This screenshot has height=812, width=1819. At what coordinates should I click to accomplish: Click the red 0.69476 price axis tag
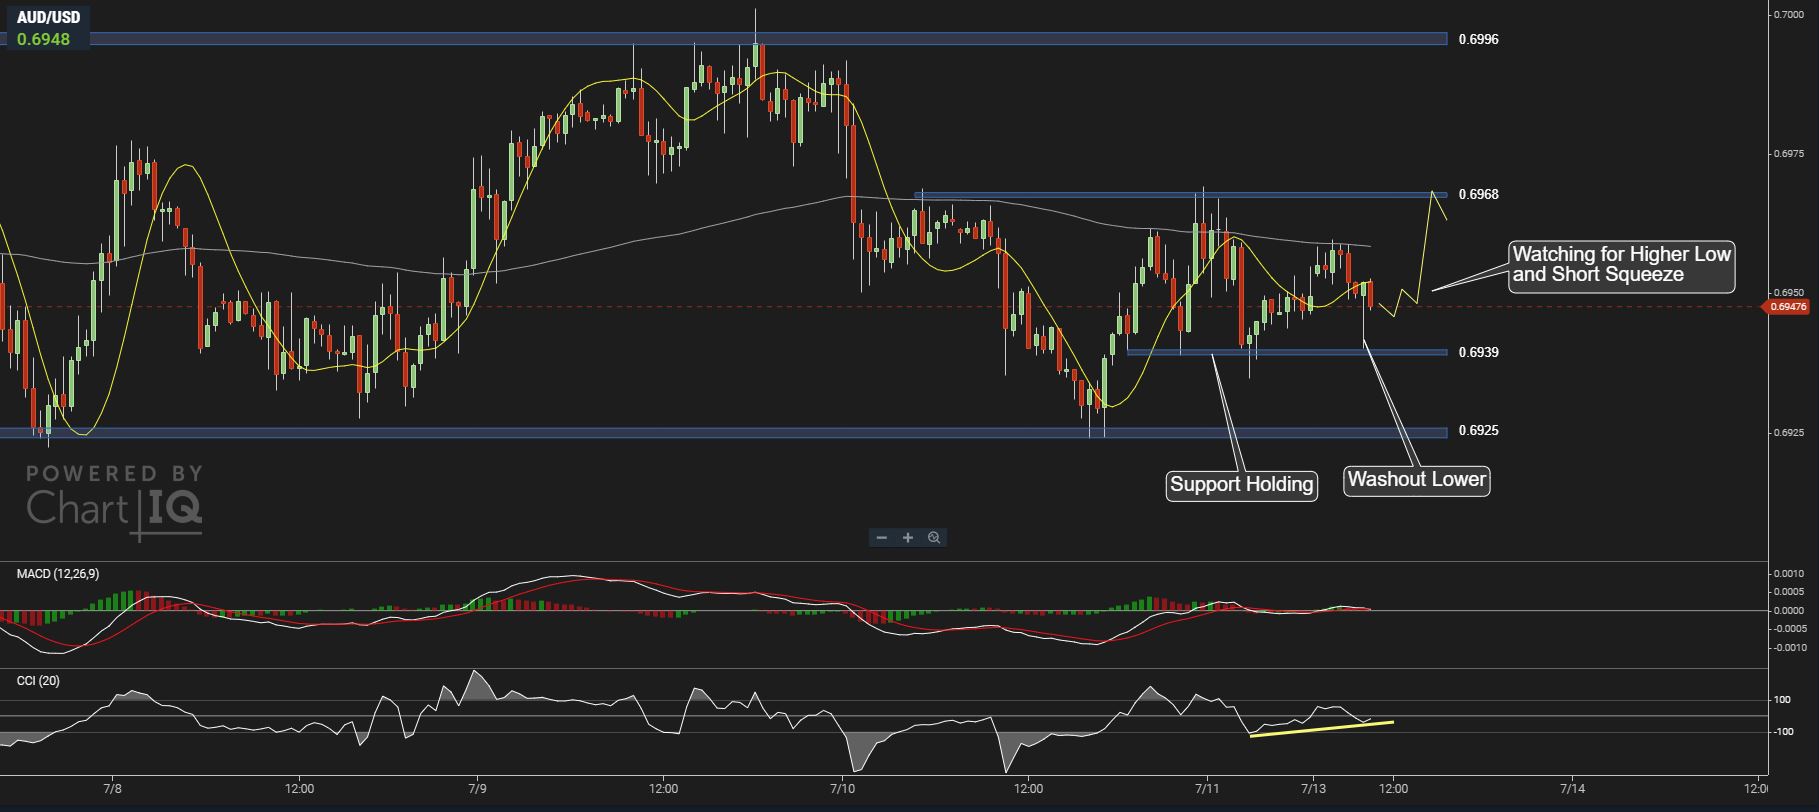(1786, 307)
